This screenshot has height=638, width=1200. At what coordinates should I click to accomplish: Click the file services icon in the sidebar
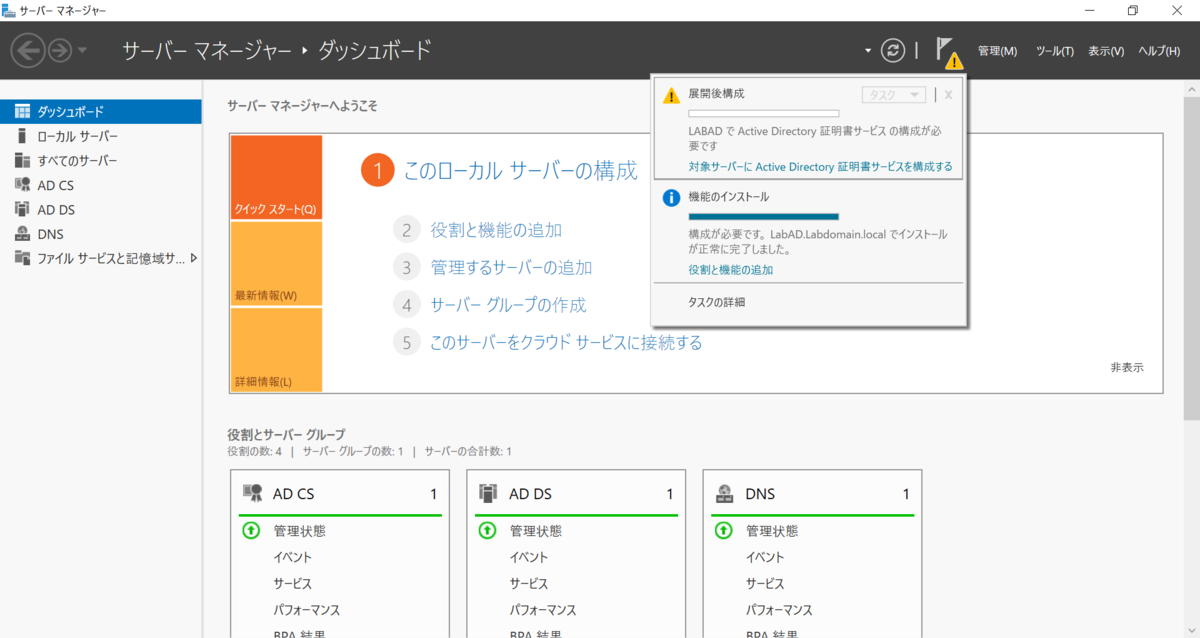[x=22, y=259]
